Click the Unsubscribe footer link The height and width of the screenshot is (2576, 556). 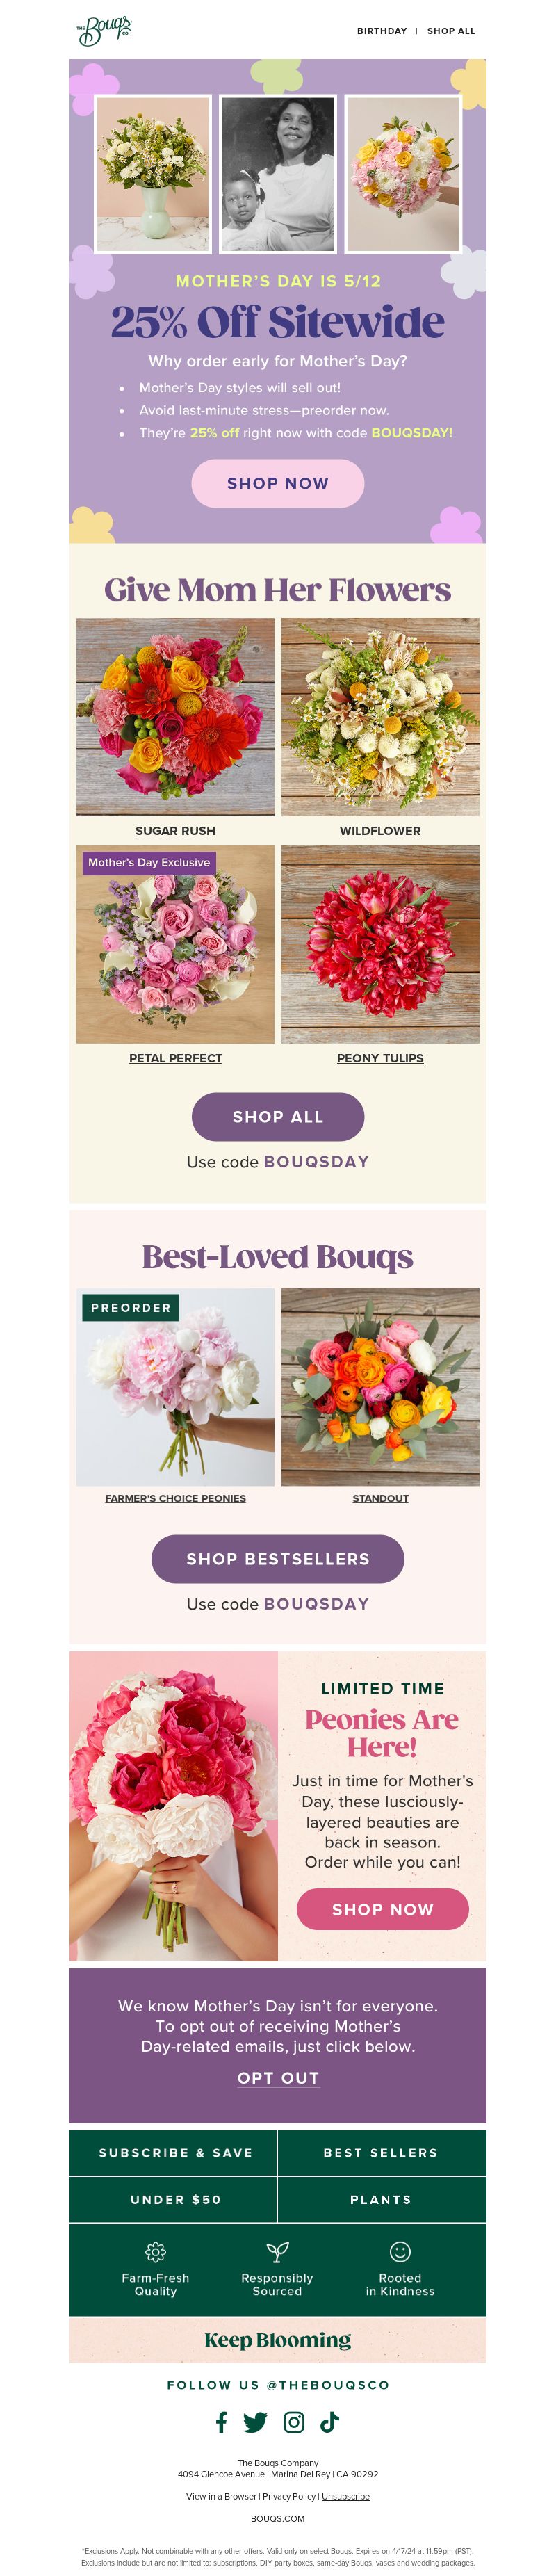tap(345, 2496)
